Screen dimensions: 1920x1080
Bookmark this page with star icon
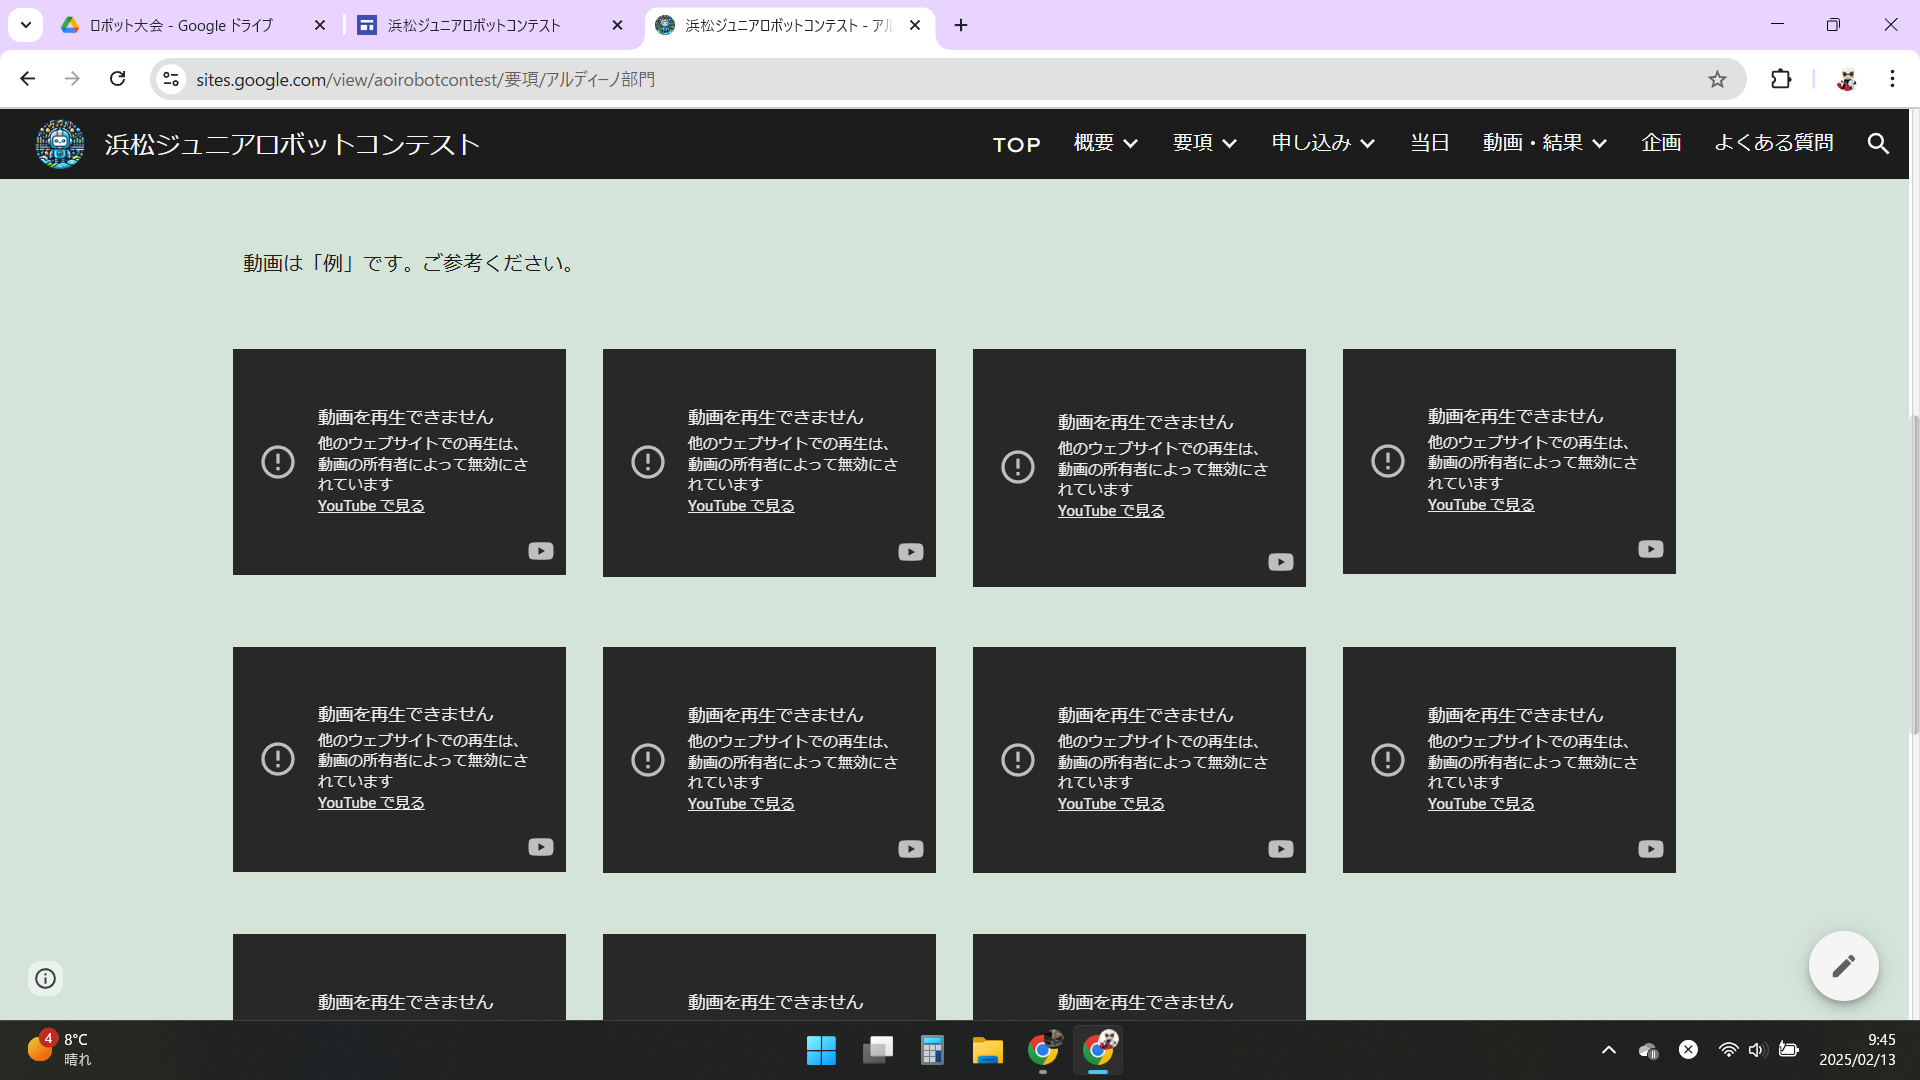click(1717, 79)
